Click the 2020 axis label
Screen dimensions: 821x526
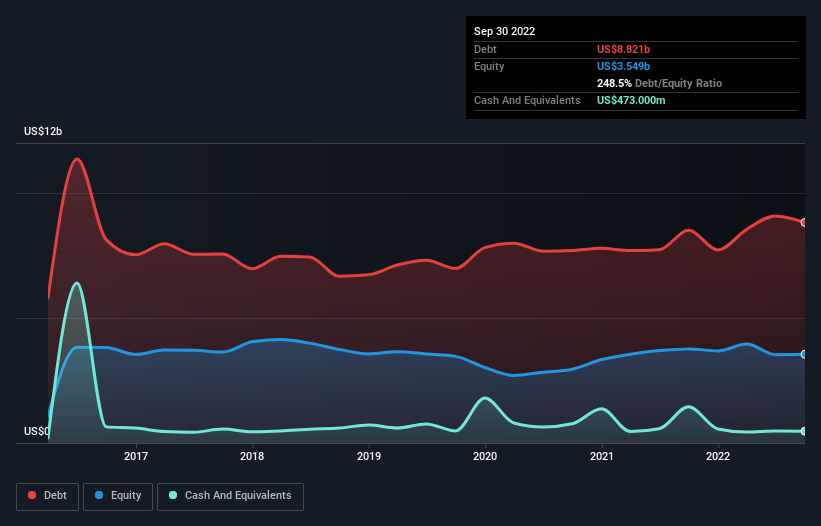click(485, 456)
